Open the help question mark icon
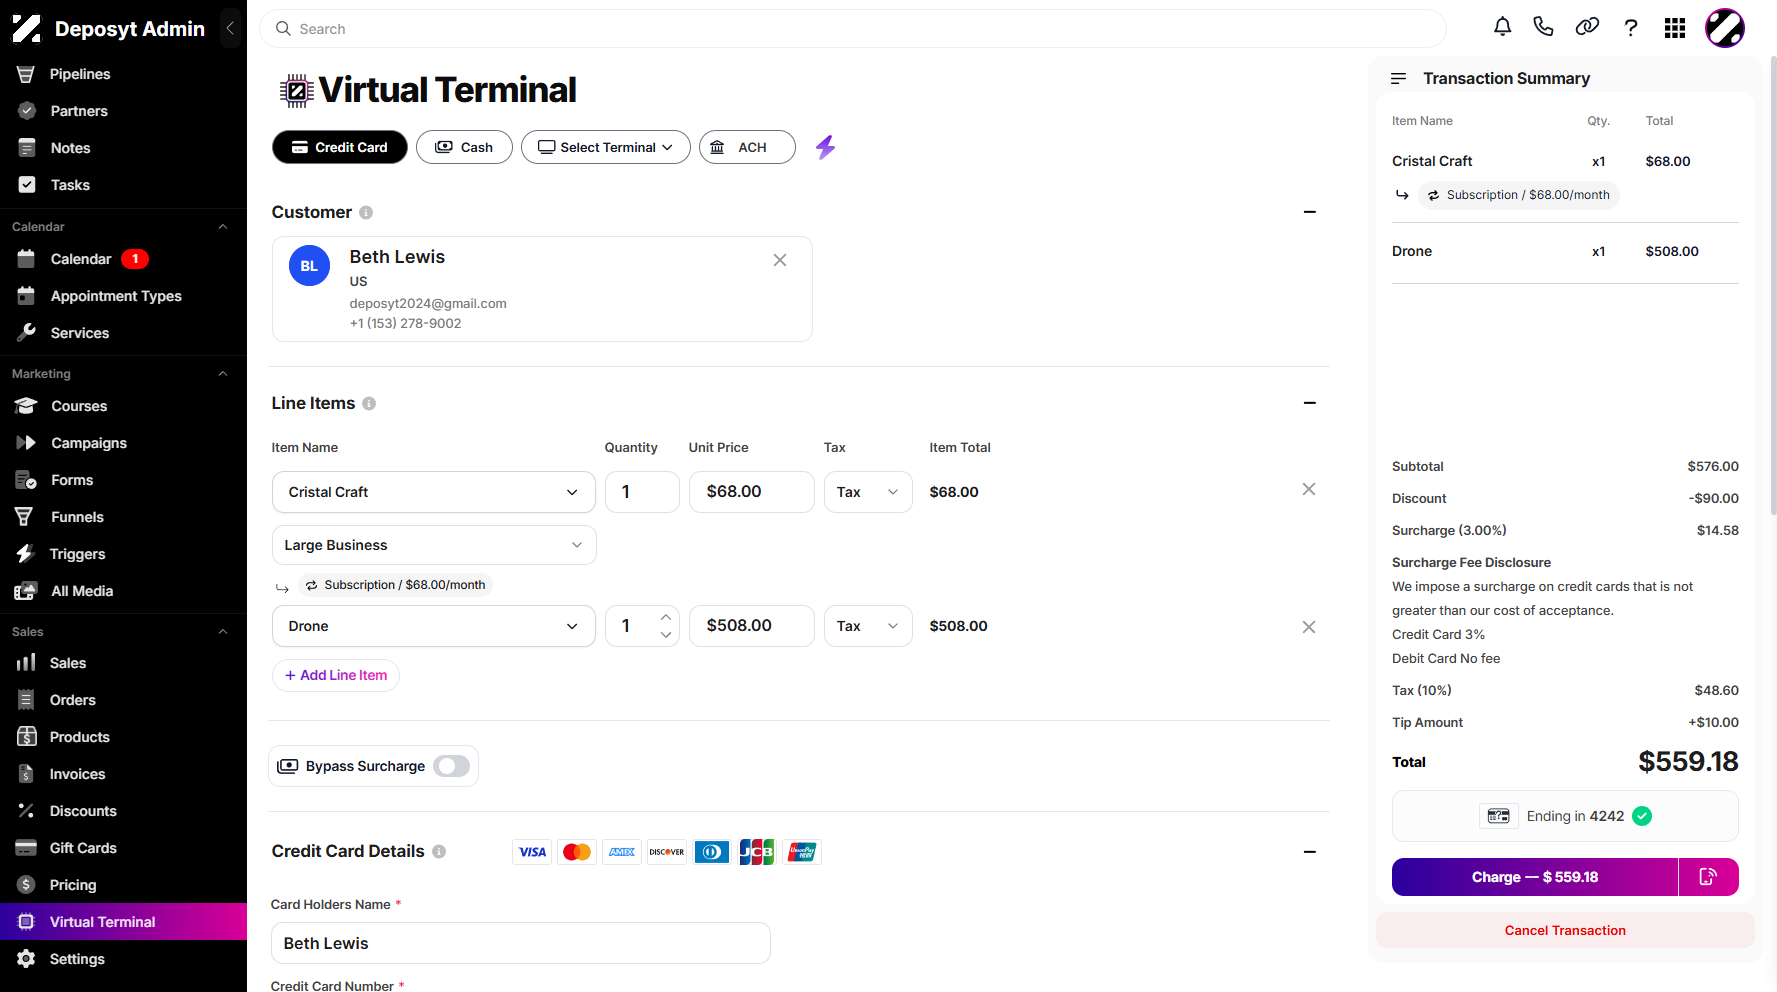 pos(1631,28)
